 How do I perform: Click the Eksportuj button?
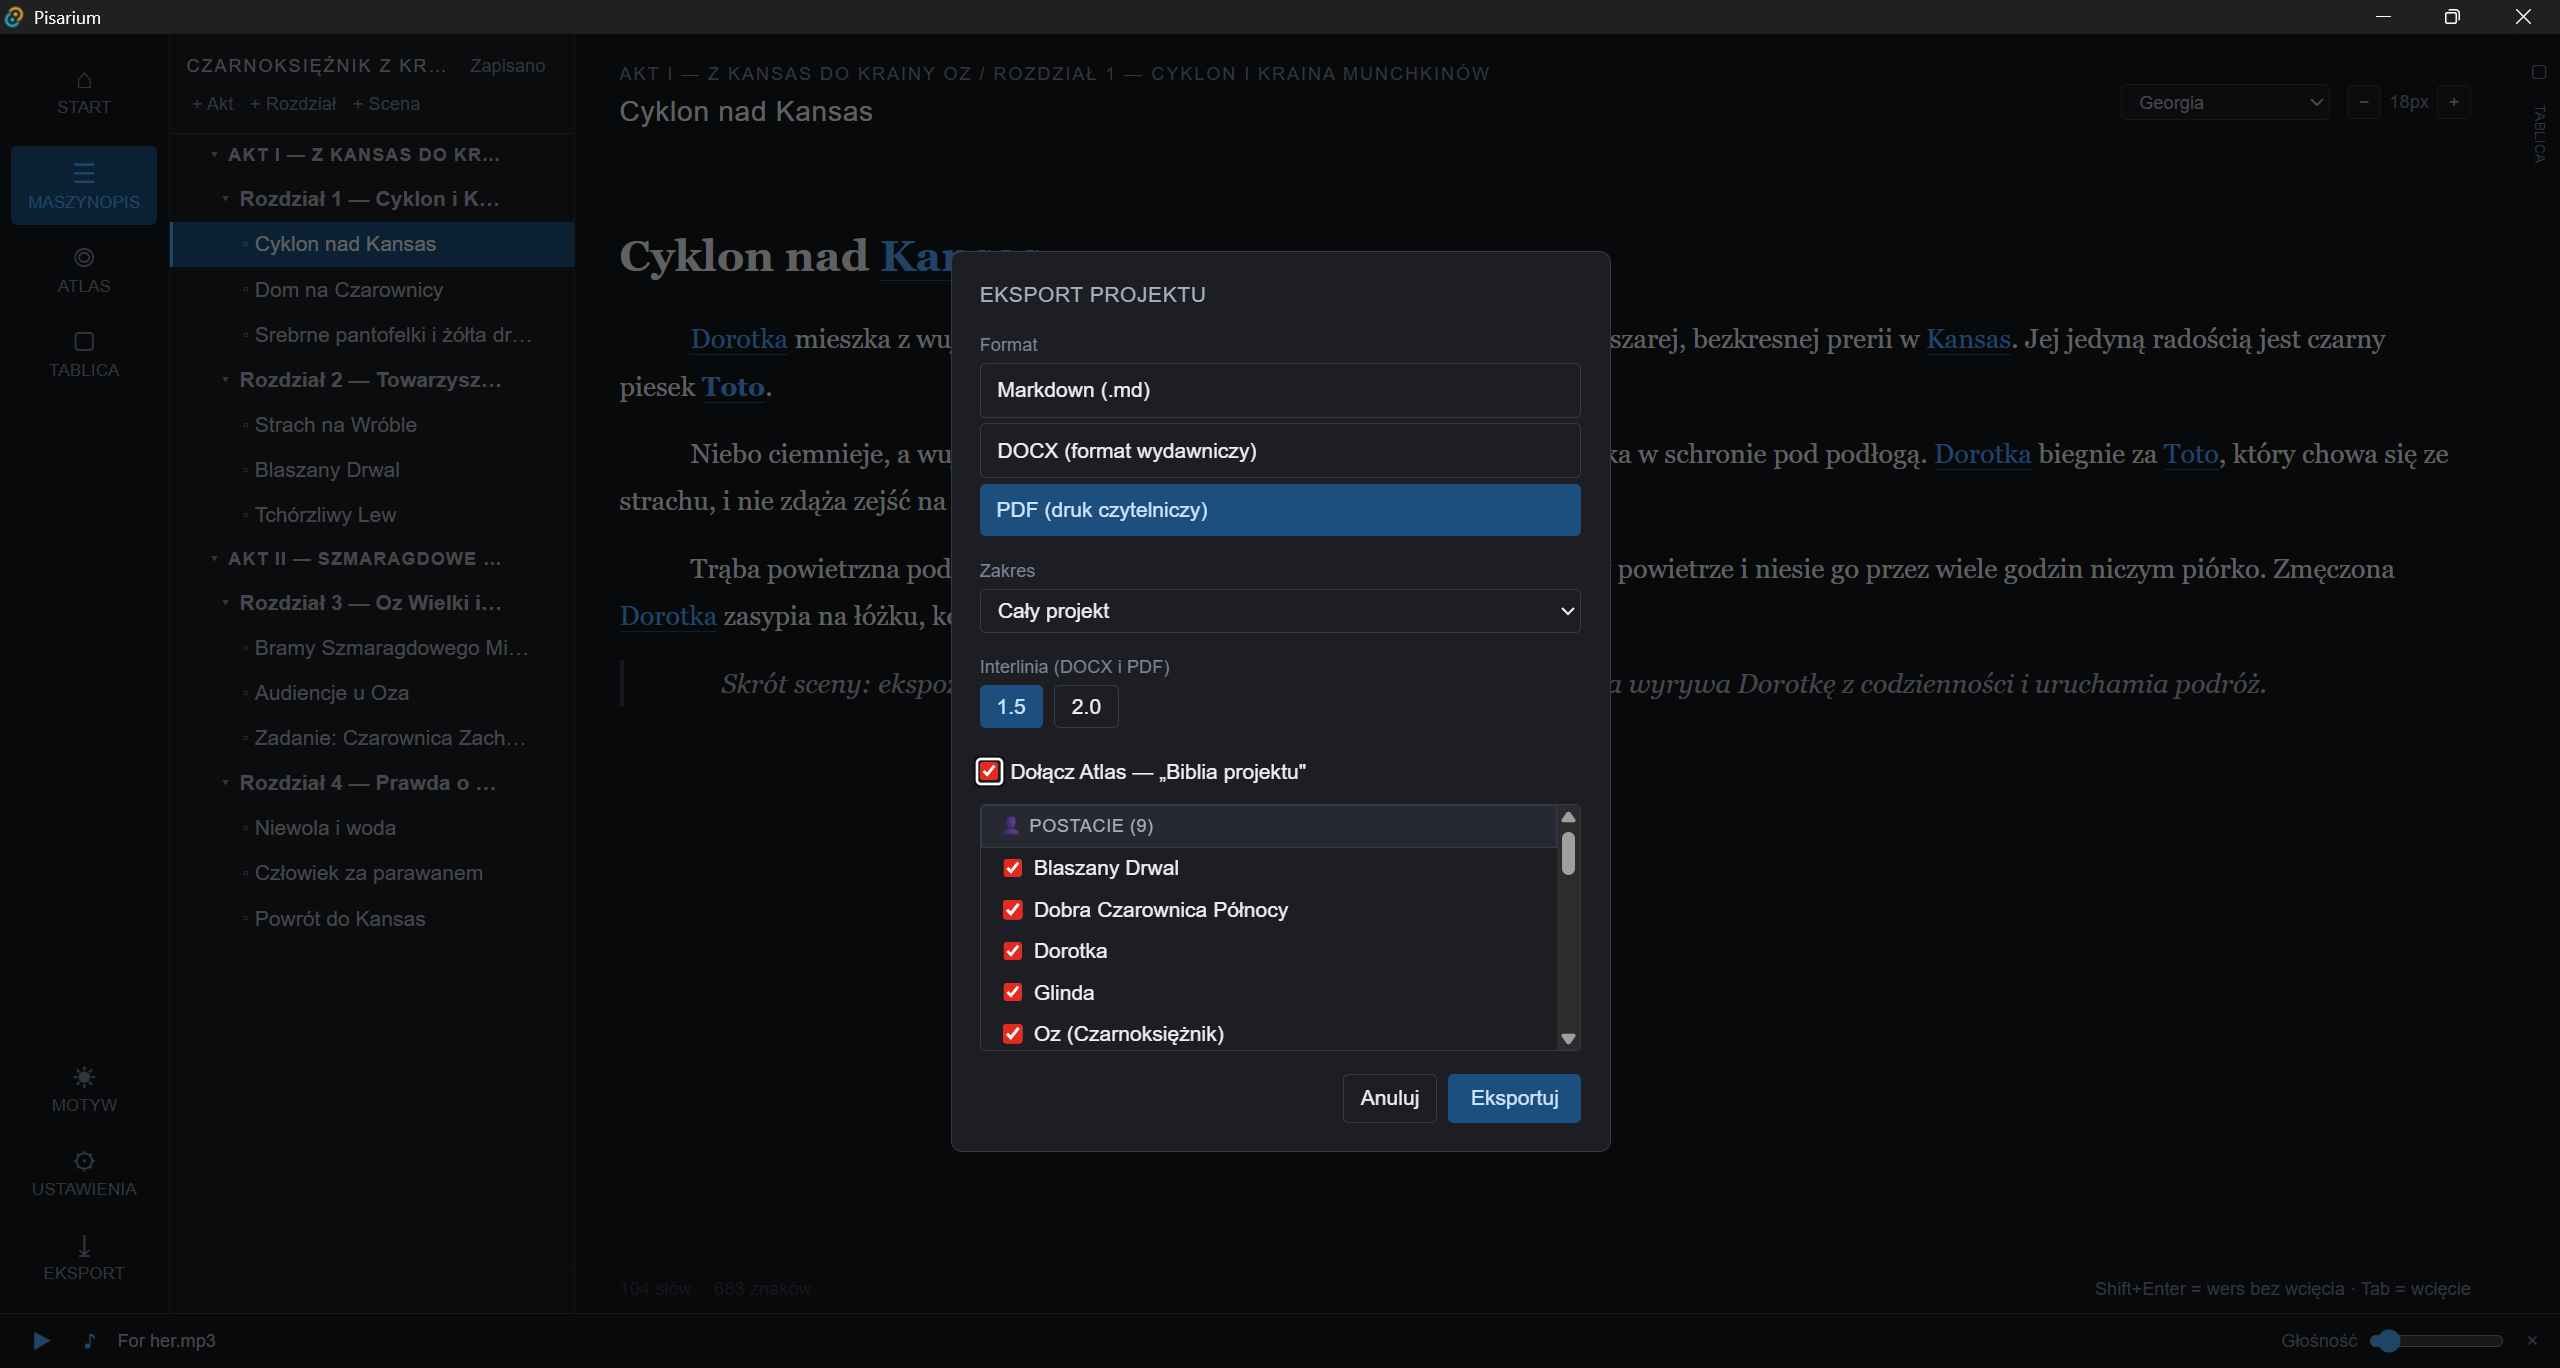1514,1098
